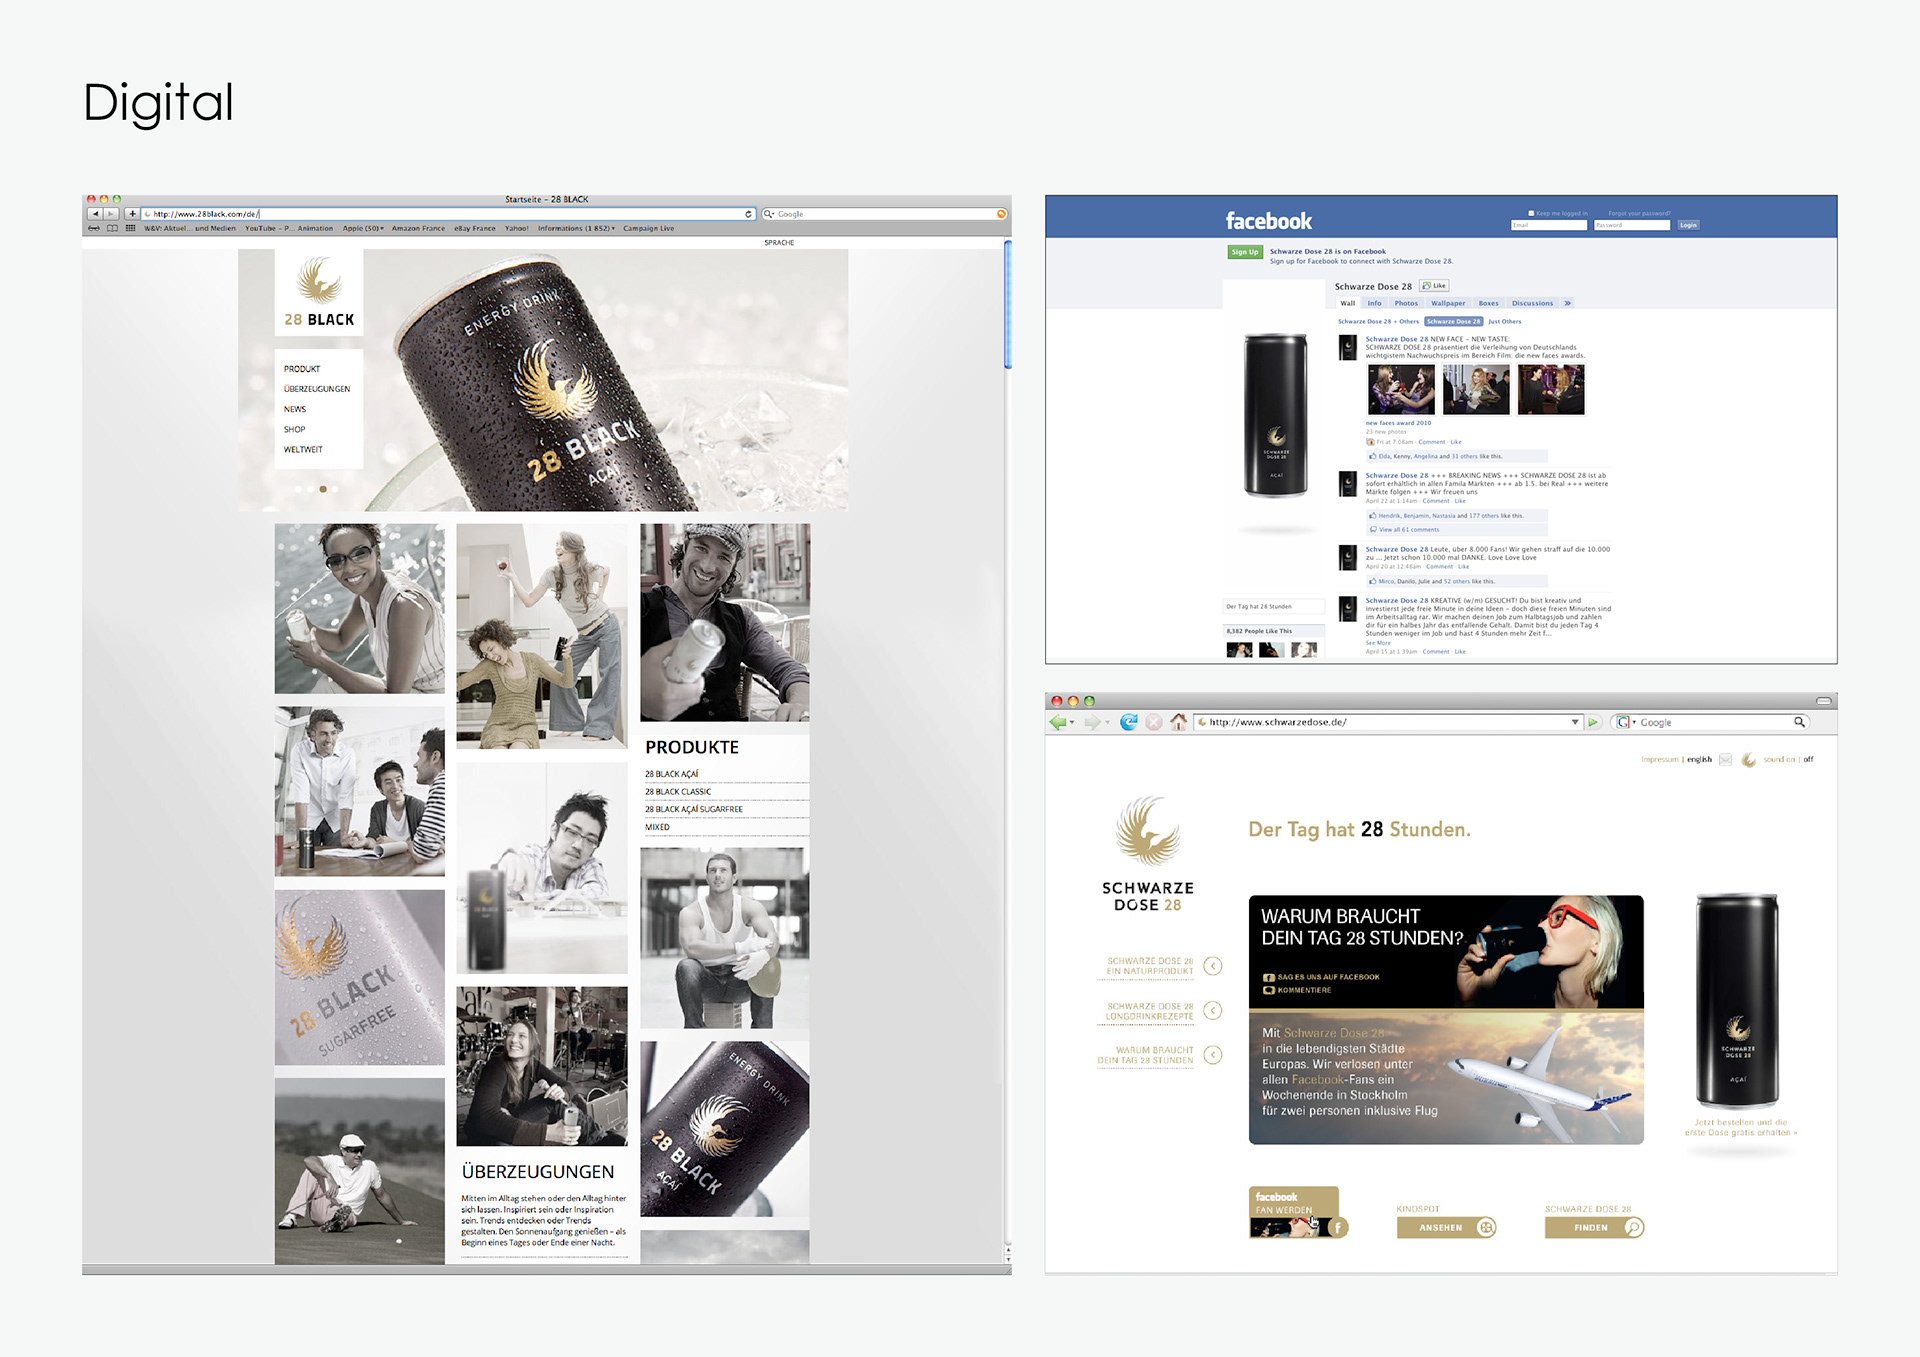Click the Safari Google search magnifier icon
This screenshot has width=1920, height=1357.
point(769,214)
